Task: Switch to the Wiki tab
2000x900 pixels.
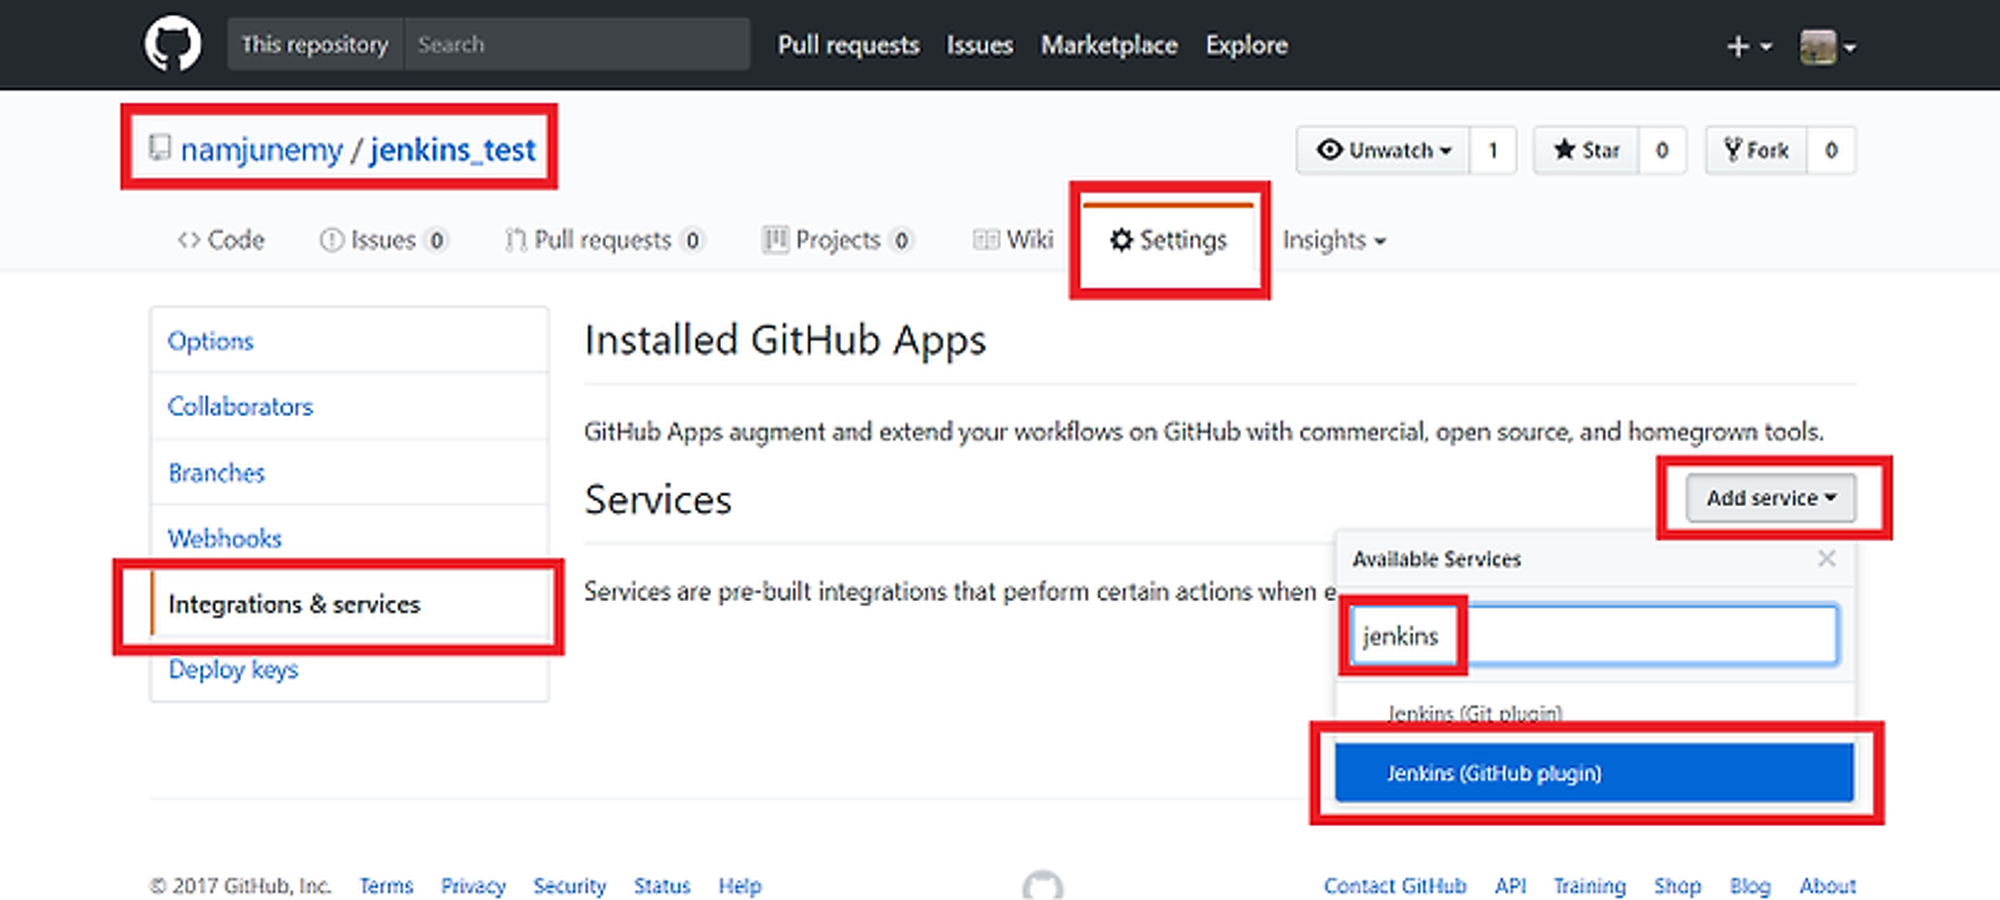Action: pyautogui.click(x=1013, y=240)
